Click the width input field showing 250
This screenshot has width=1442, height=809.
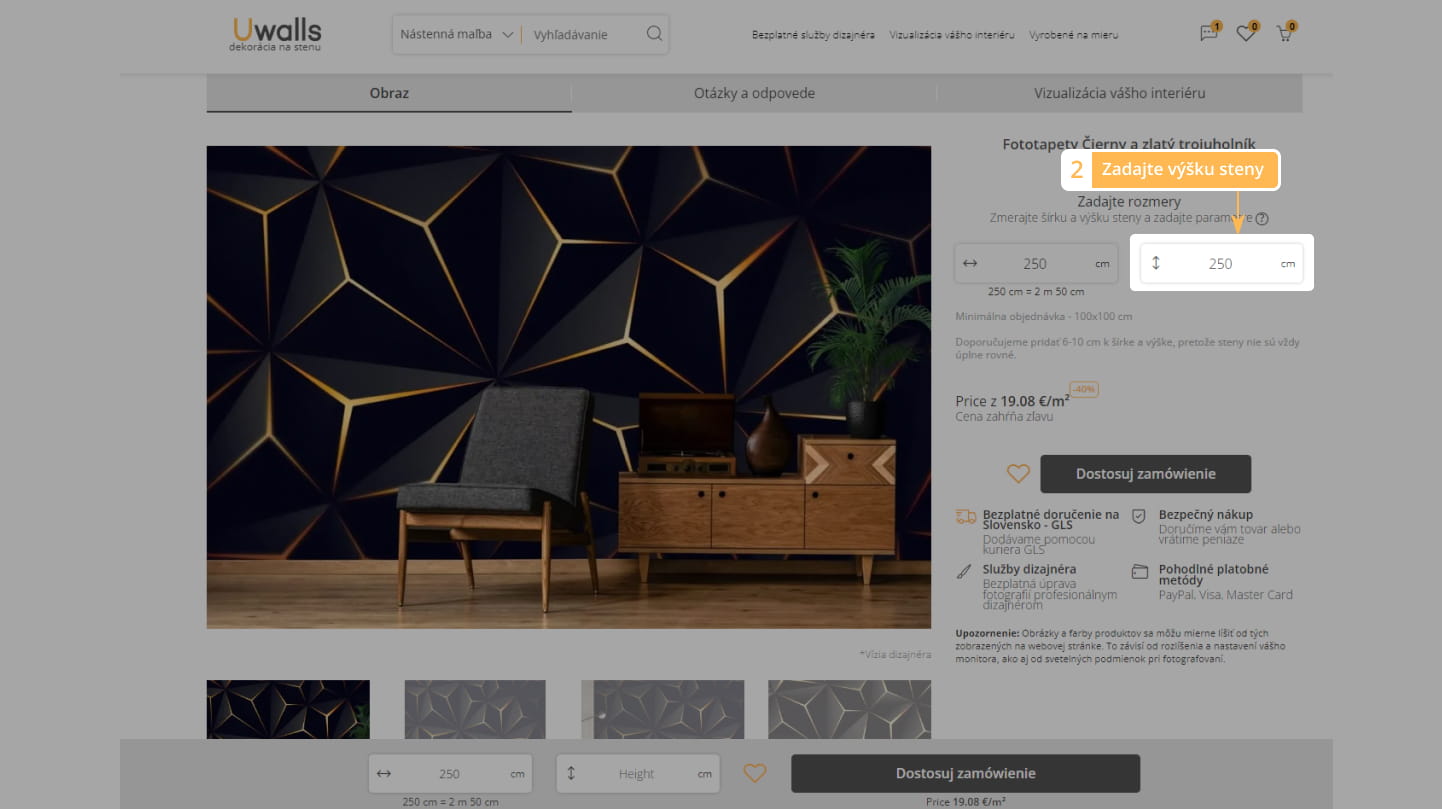coord(1034,264)
